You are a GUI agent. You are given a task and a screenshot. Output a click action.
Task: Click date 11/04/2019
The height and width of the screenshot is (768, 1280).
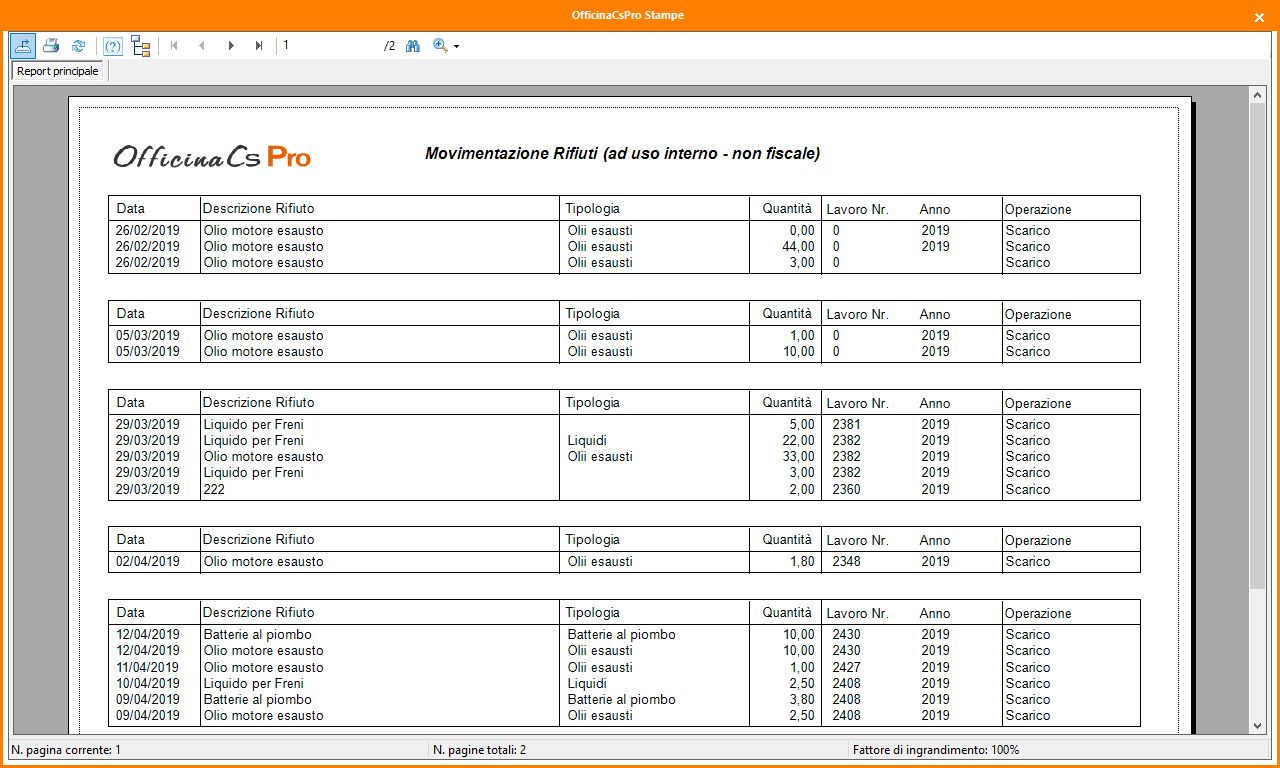(148, 668)
